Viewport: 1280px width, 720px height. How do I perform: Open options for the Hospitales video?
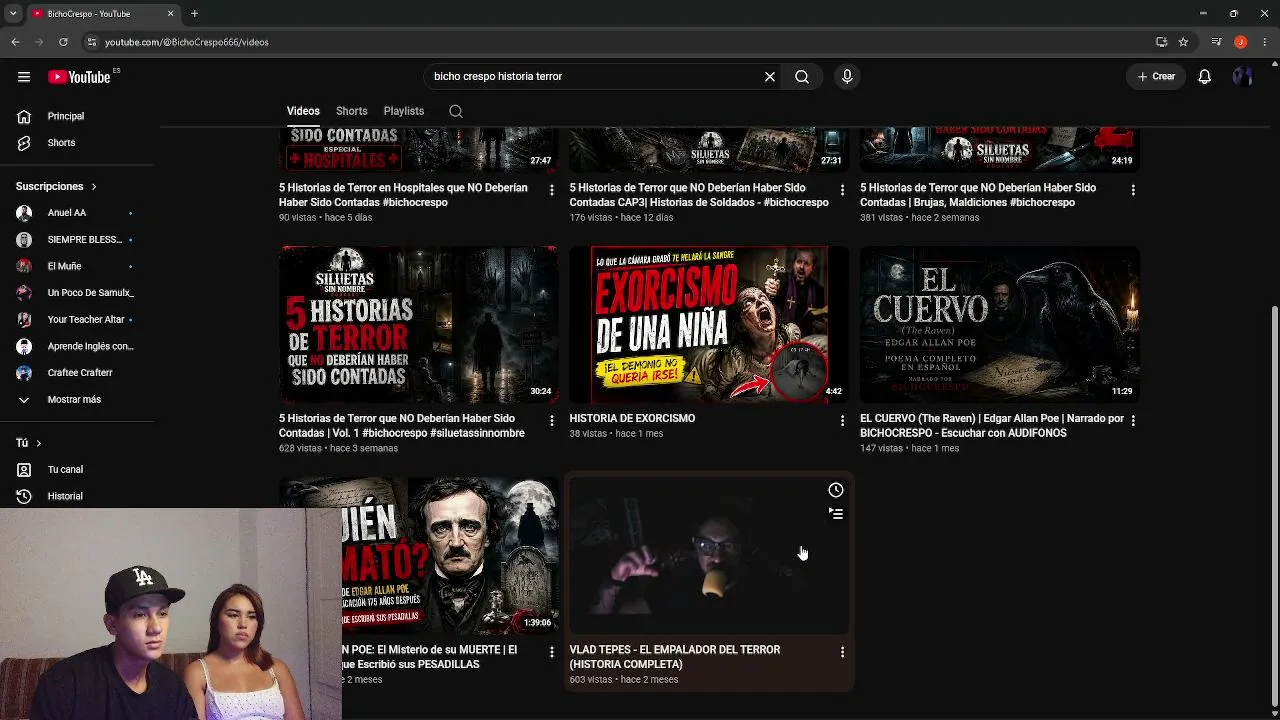point(551,190)
